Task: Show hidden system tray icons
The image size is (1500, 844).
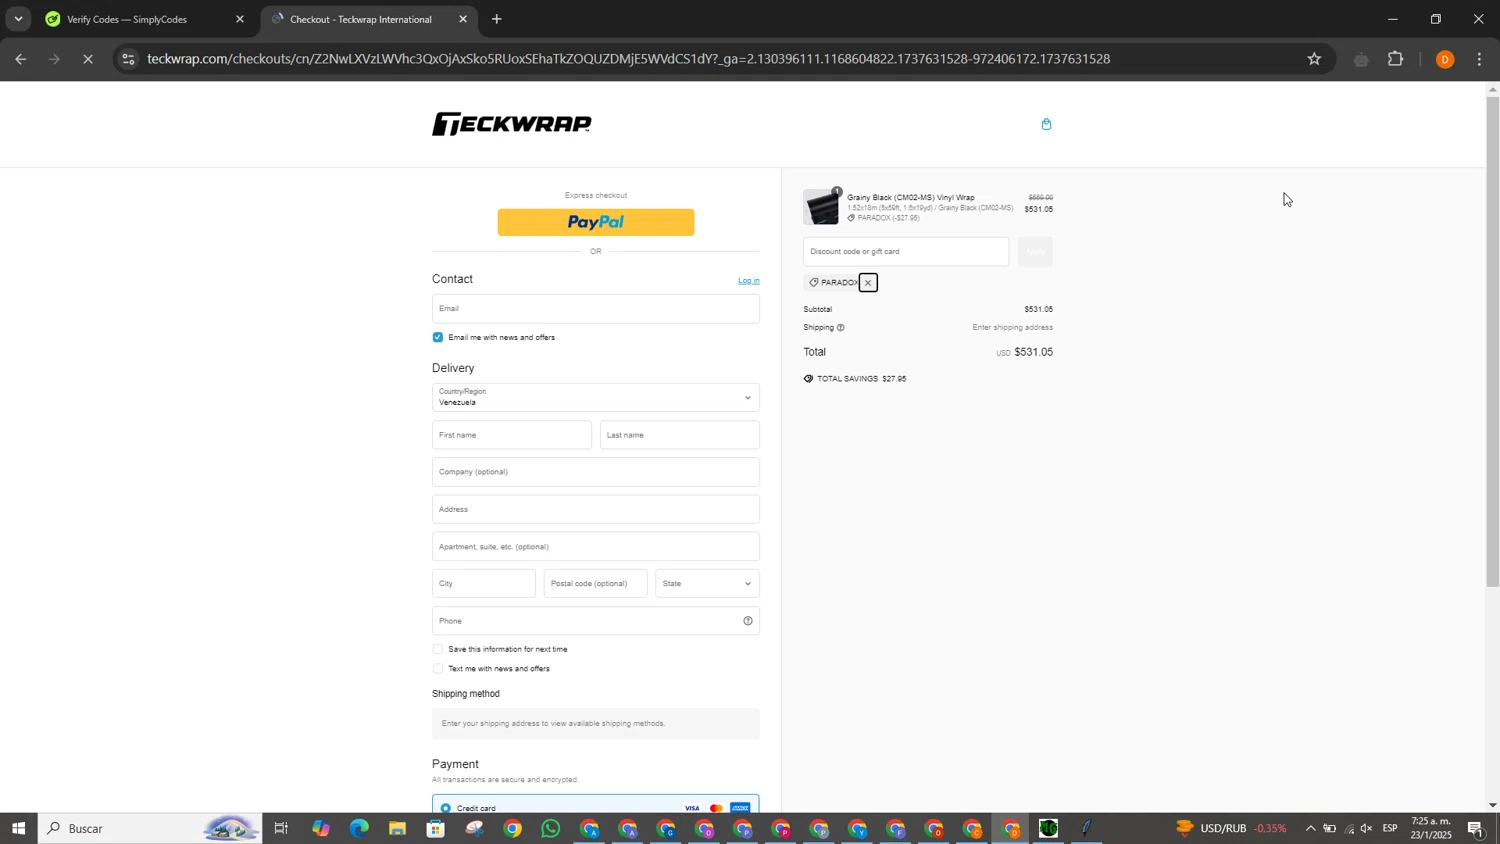Action: pyautogui.click(x=1310, y=828)
